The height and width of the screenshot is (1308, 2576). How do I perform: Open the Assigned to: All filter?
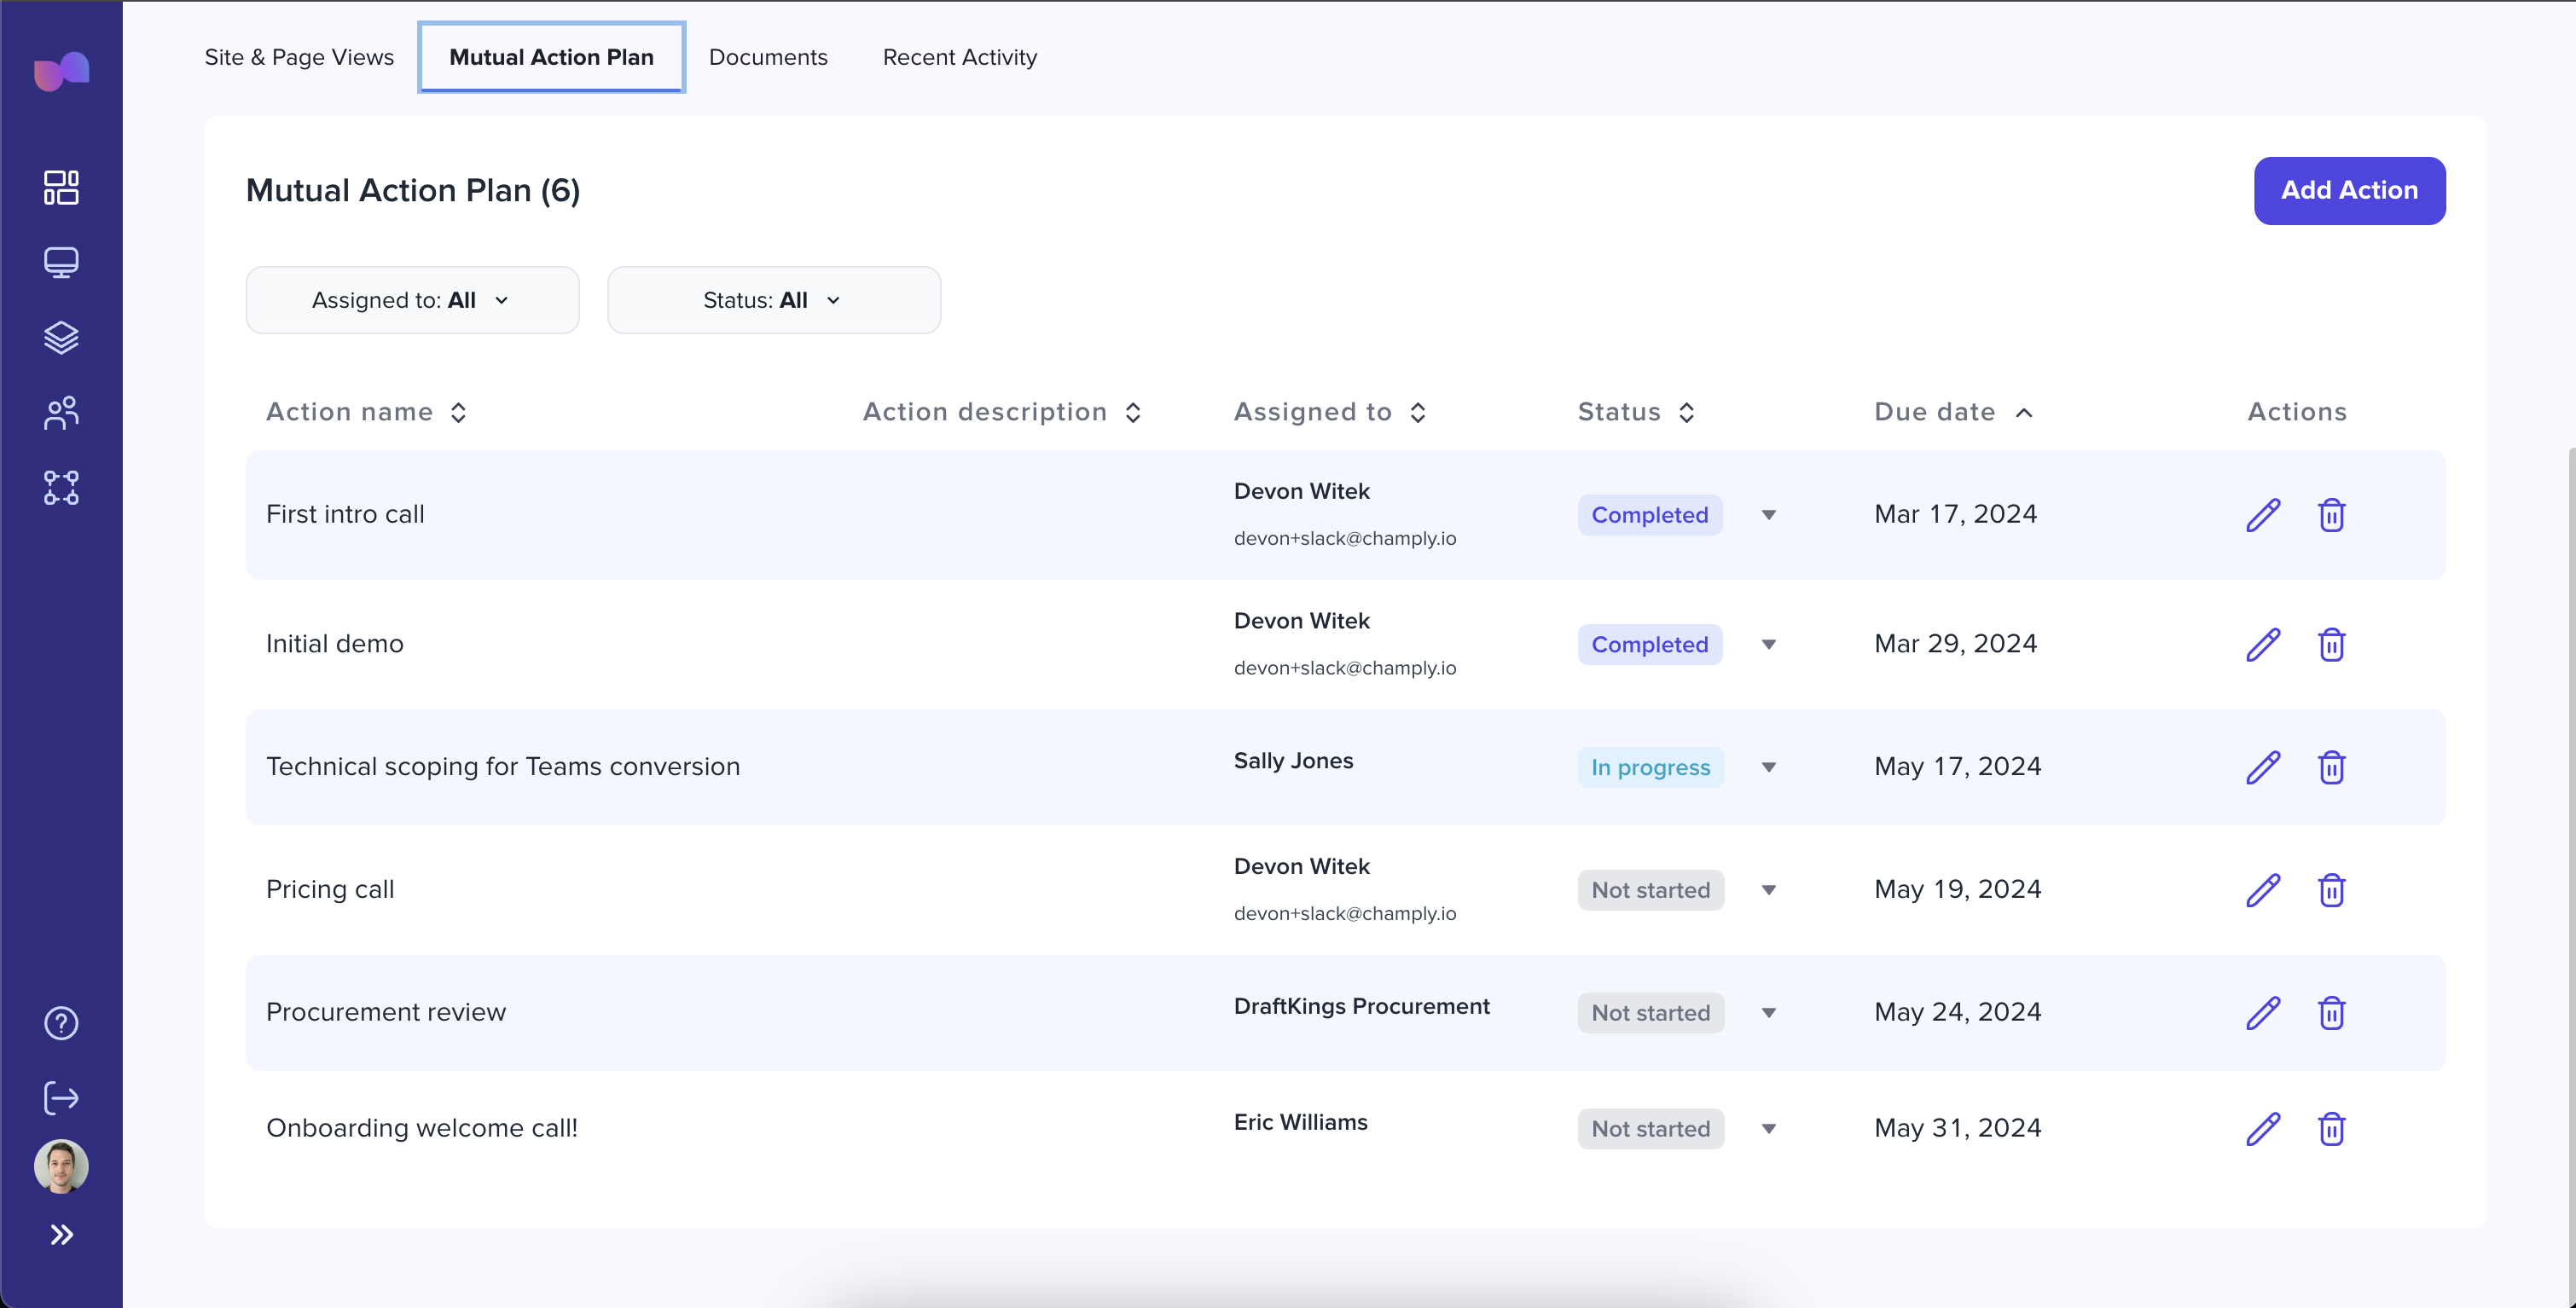pos(412,300)
